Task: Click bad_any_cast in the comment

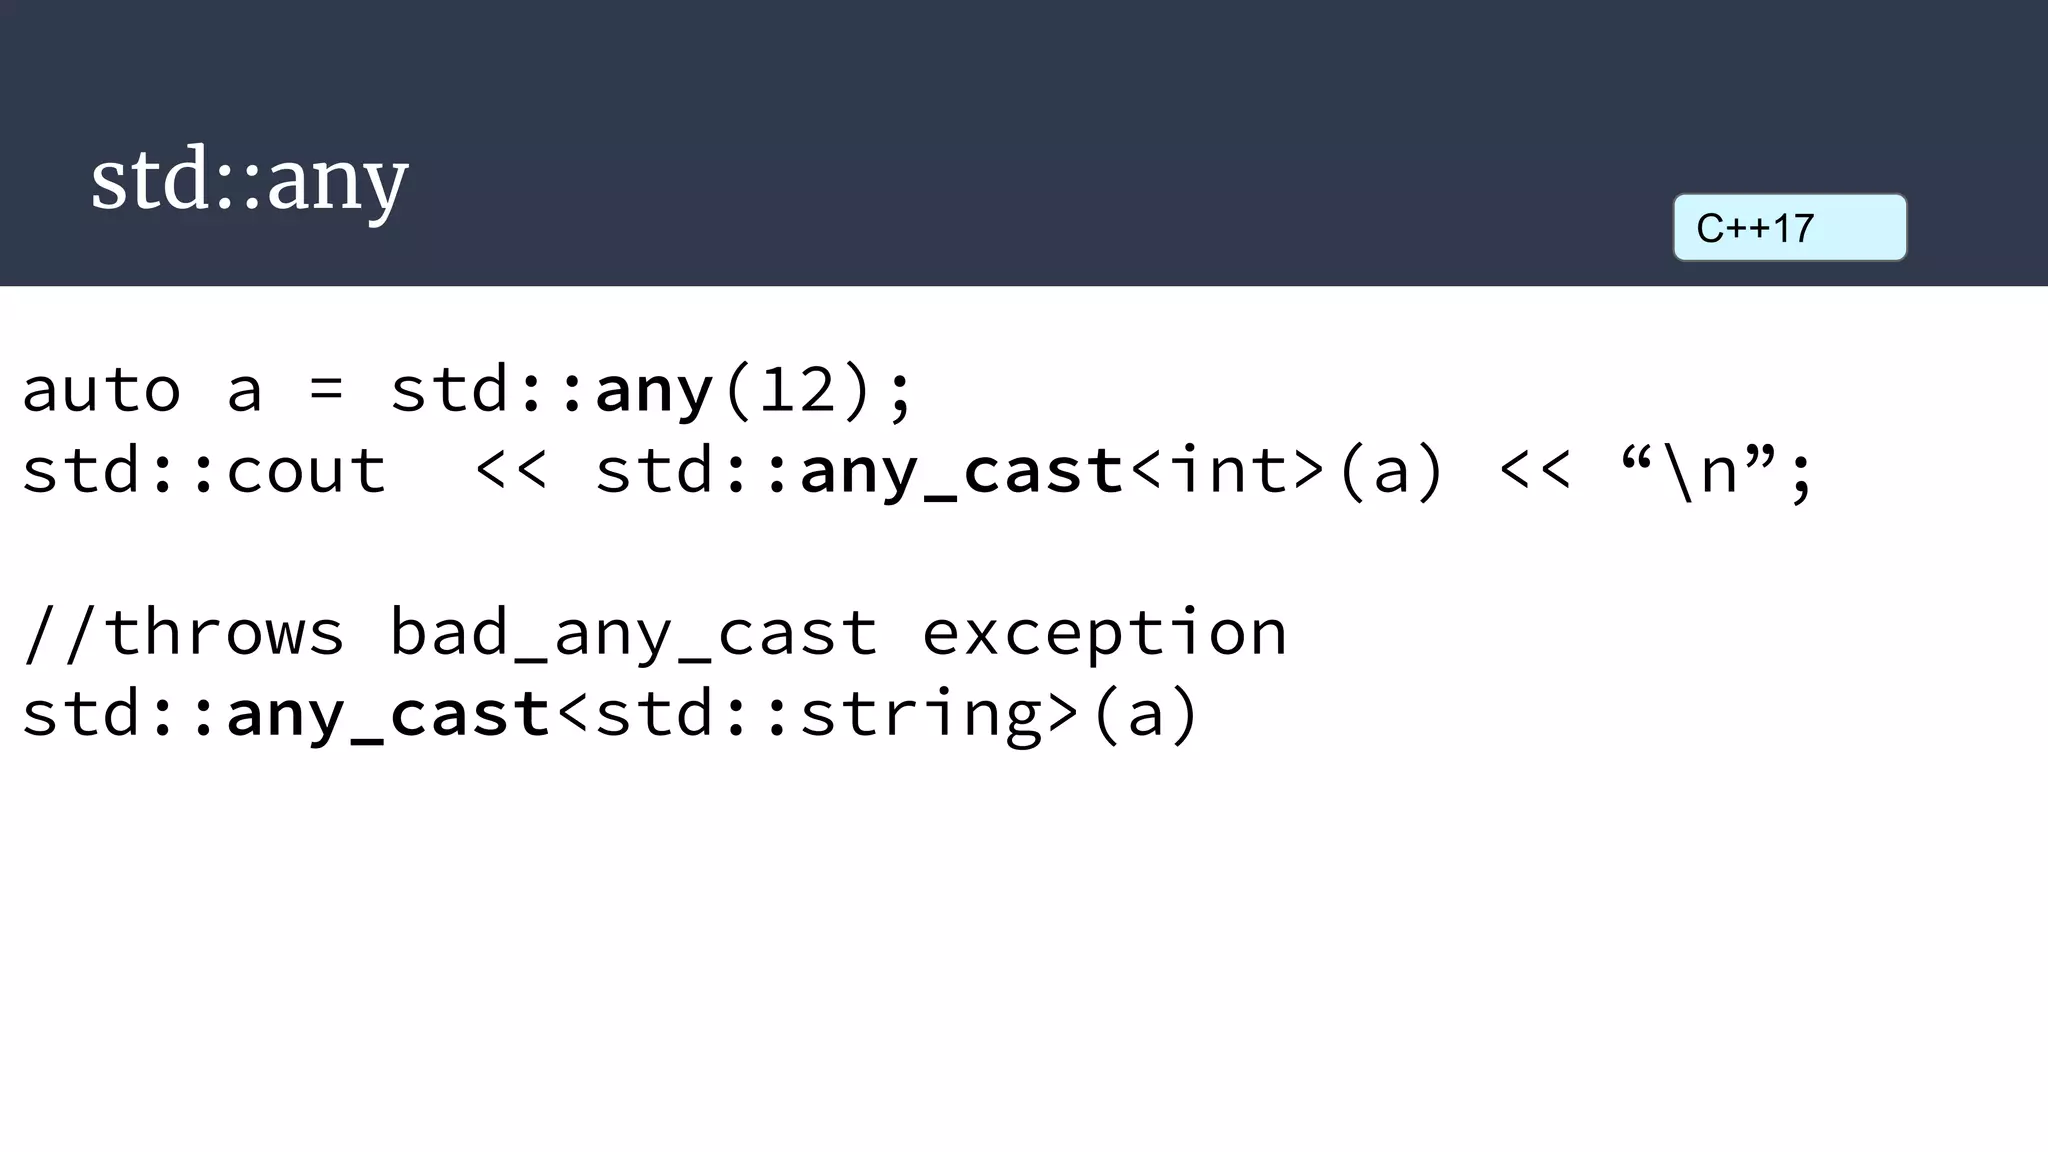Action: click(634, 634)
